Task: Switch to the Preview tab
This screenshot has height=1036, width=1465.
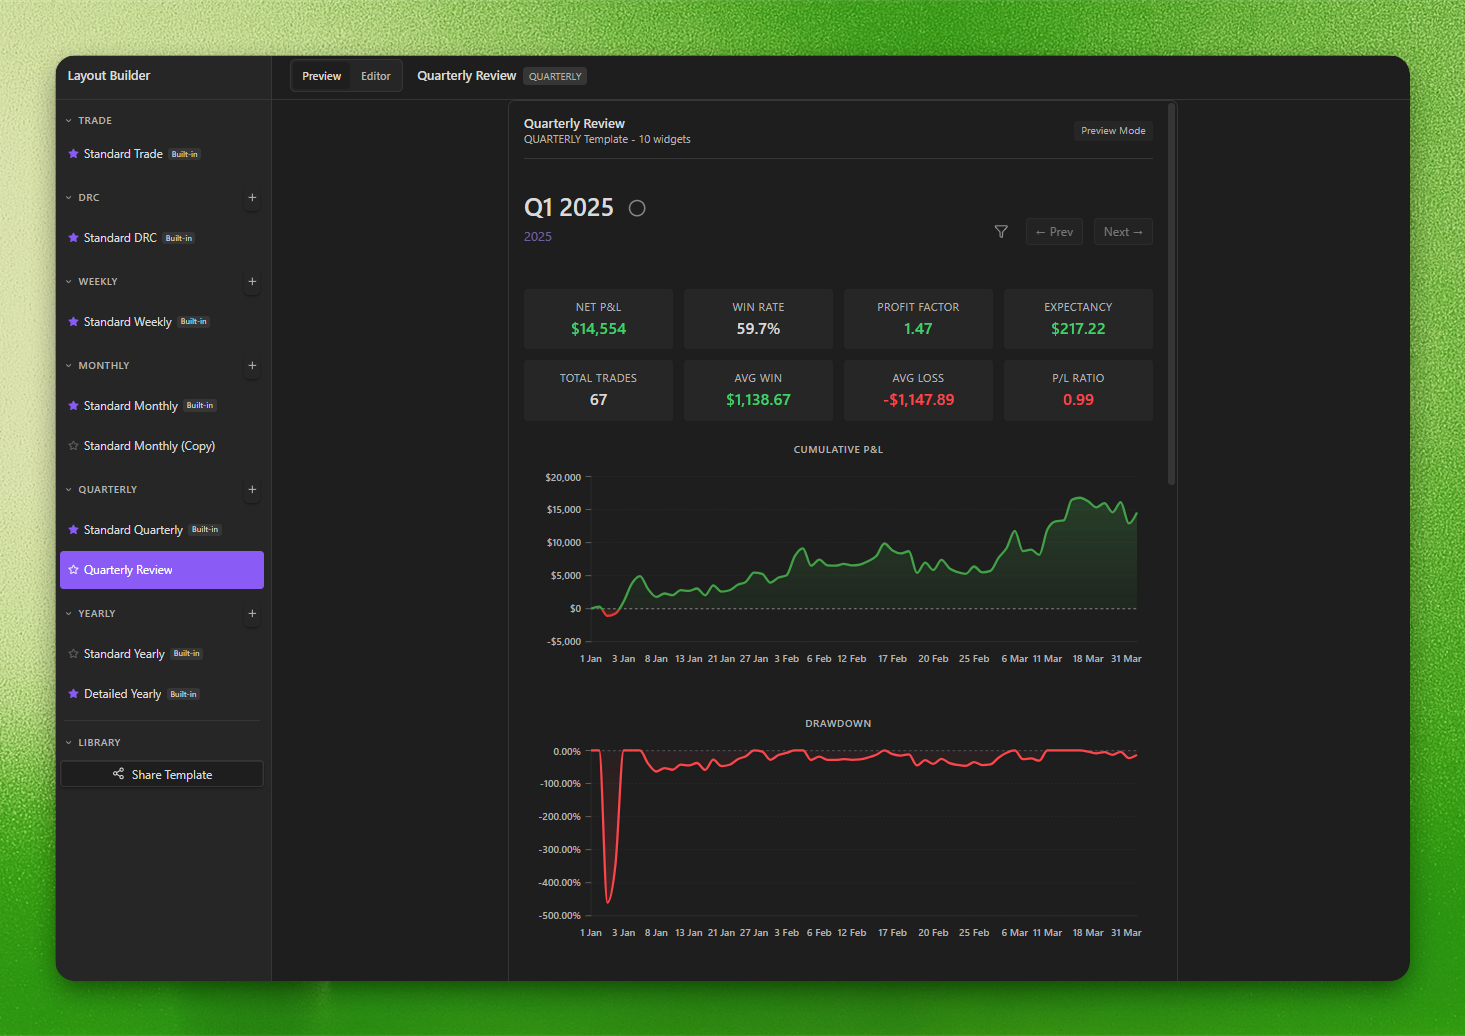Action: click(322, 76)
